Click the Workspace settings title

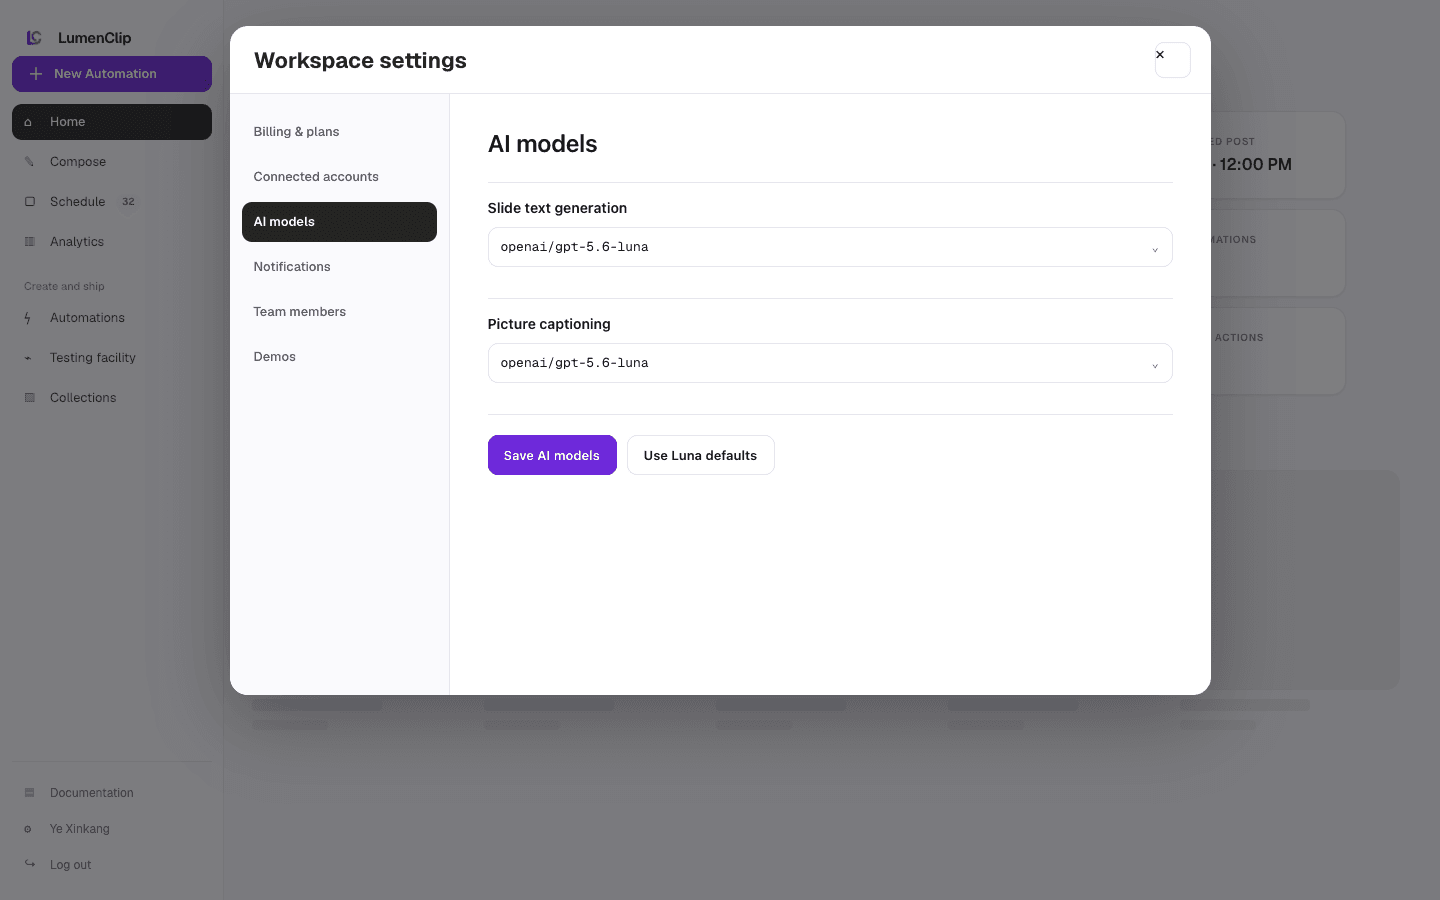pos(360,60)
